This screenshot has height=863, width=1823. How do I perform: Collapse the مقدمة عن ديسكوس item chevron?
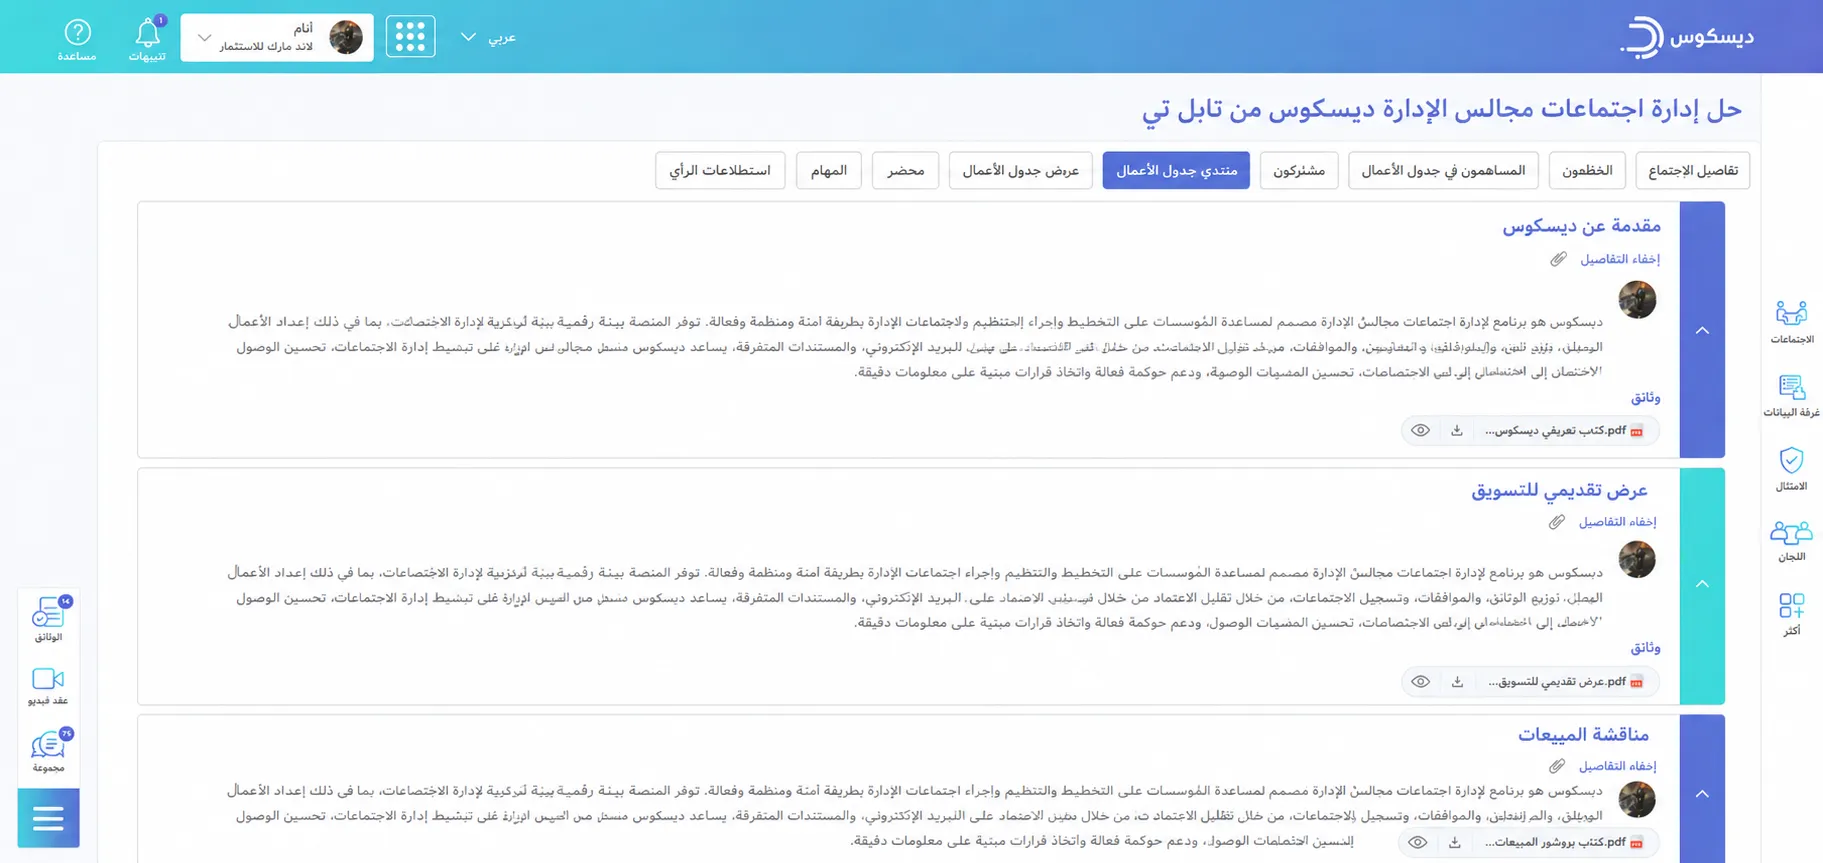[x=1702, y=330]
